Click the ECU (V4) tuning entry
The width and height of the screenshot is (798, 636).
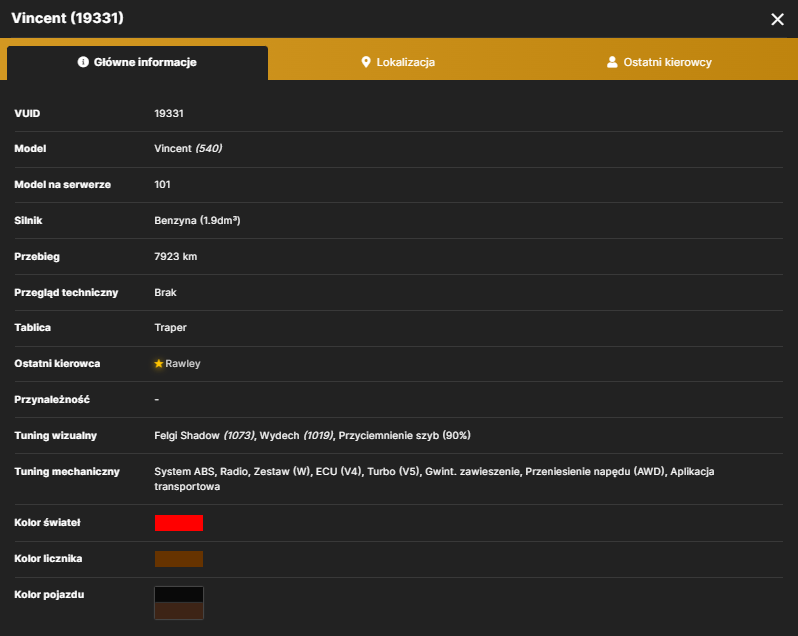(339, 472)
